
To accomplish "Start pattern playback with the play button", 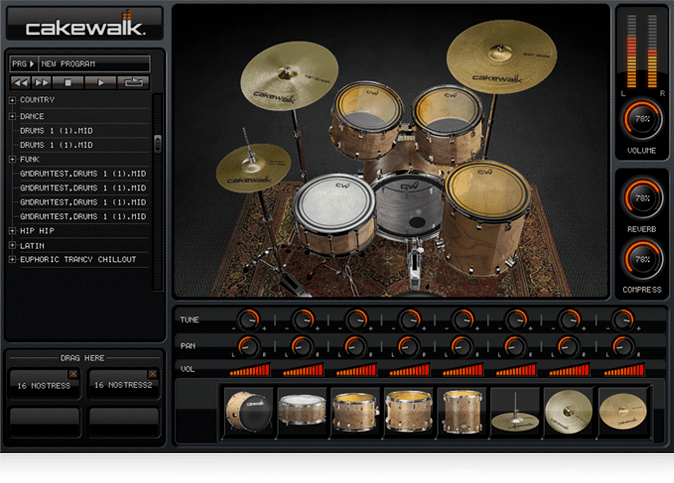I will pyautogui.click(x=100, y=83).
